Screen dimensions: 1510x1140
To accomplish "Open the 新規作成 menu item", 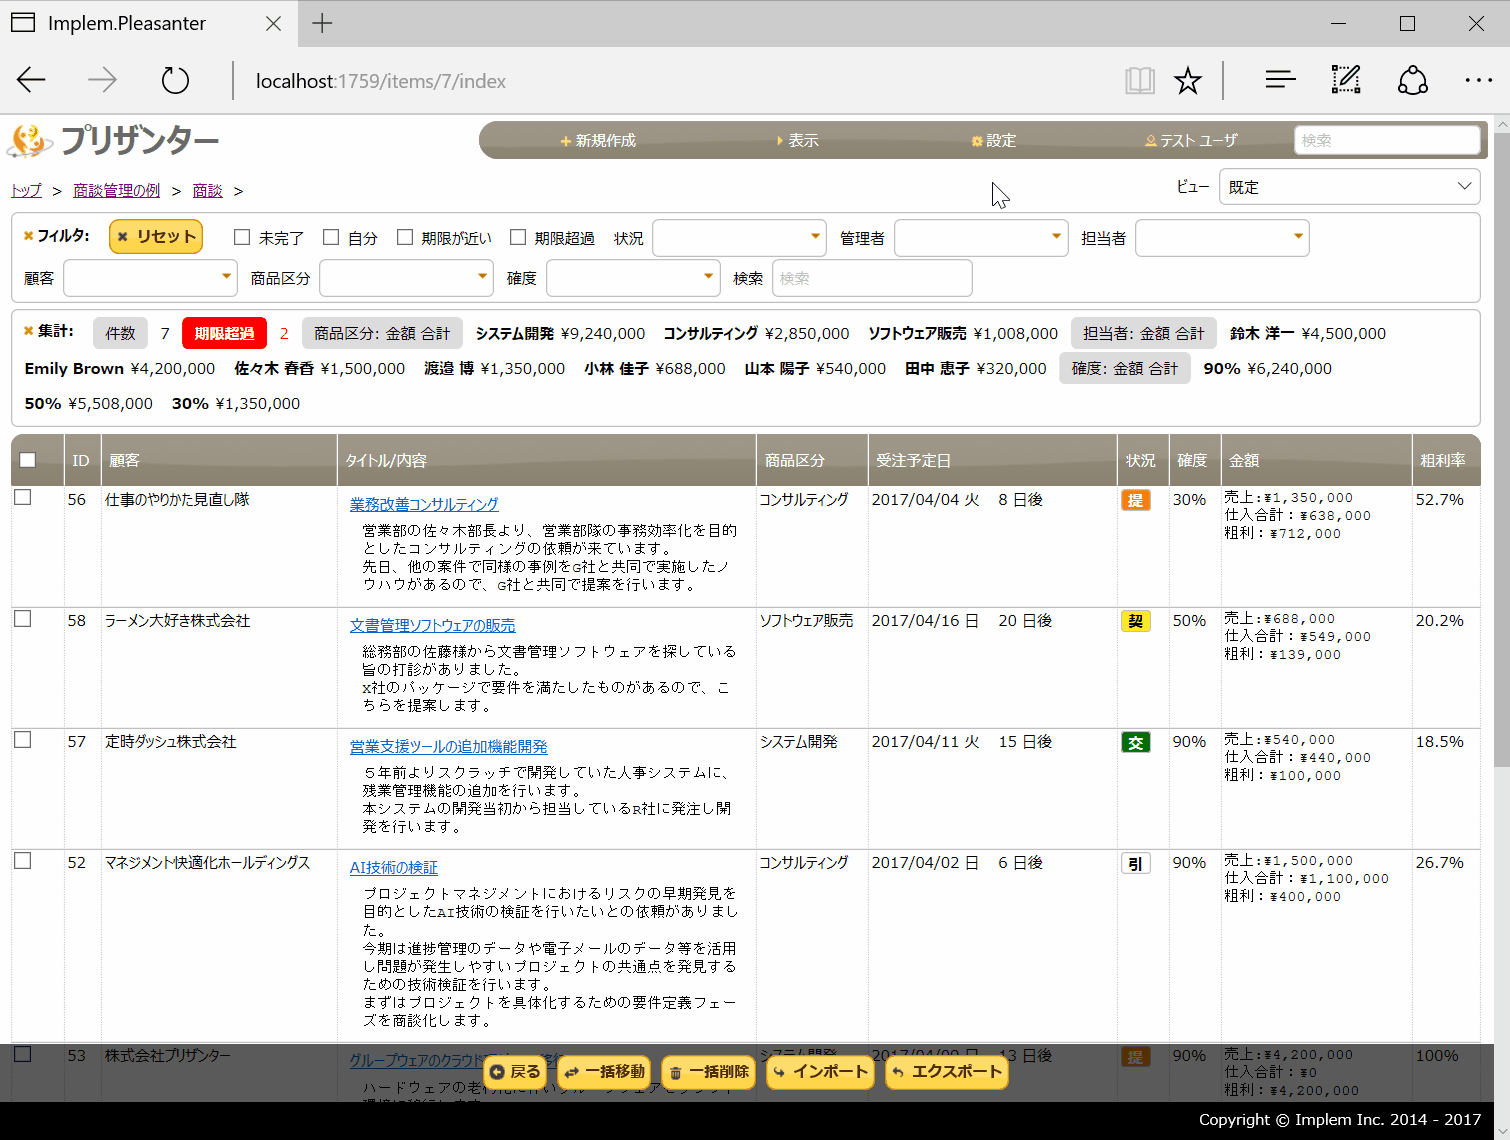I will click(x=598, y=141).
